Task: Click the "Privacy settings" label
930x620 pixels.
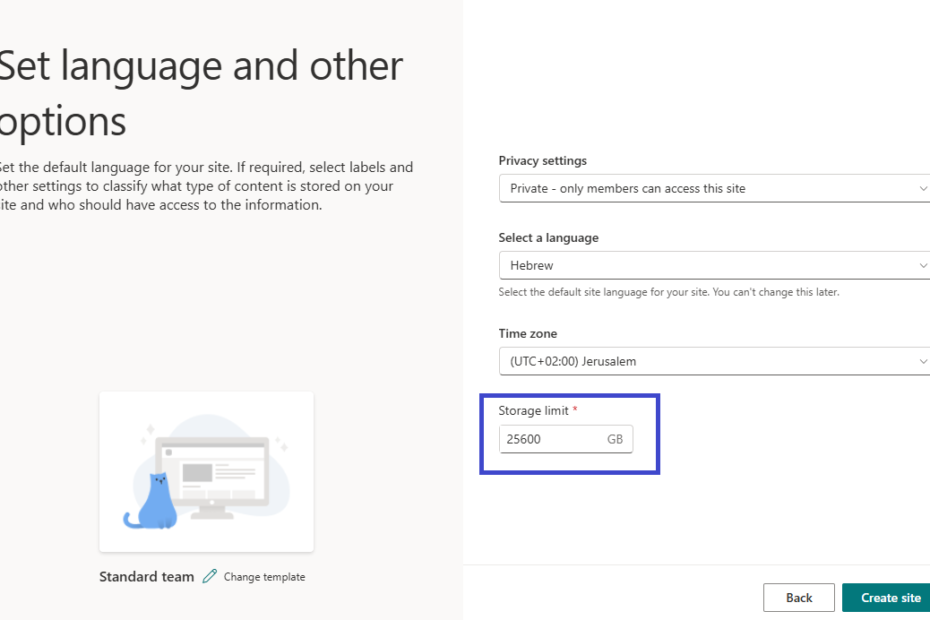Action: tap(543, 161)
